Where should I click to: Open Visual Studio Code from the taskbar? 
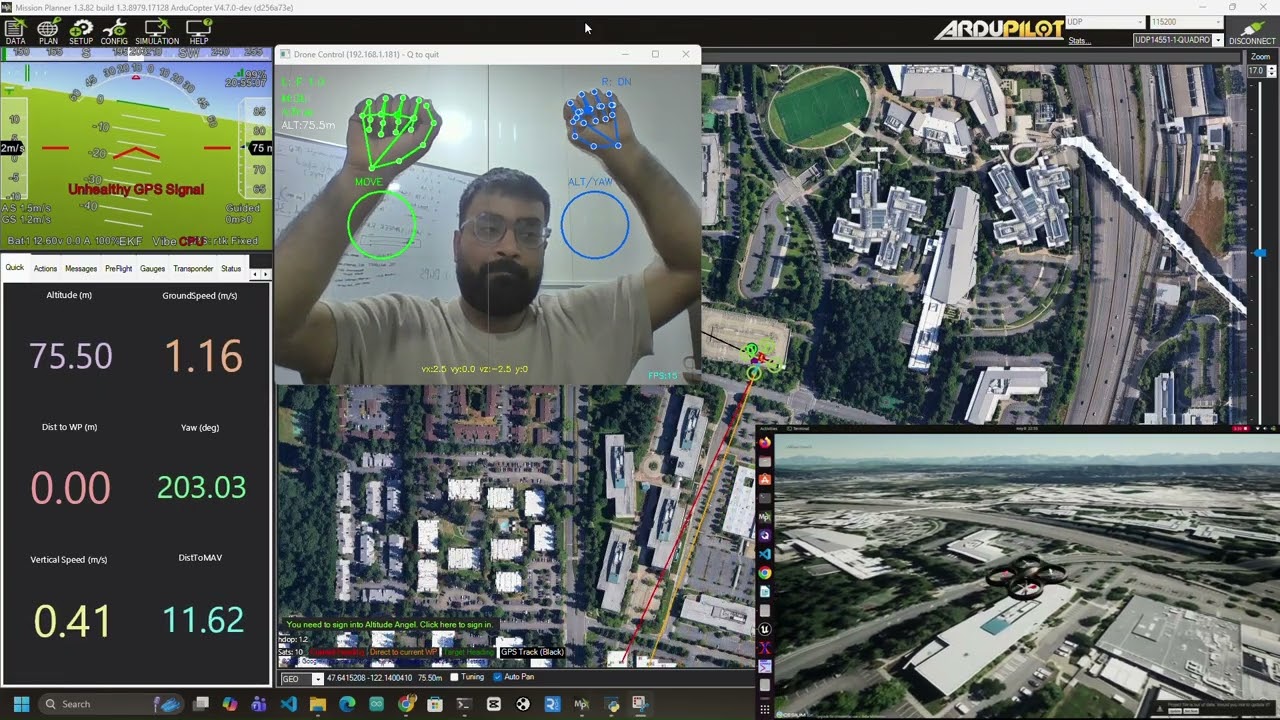tap(288, 704)
